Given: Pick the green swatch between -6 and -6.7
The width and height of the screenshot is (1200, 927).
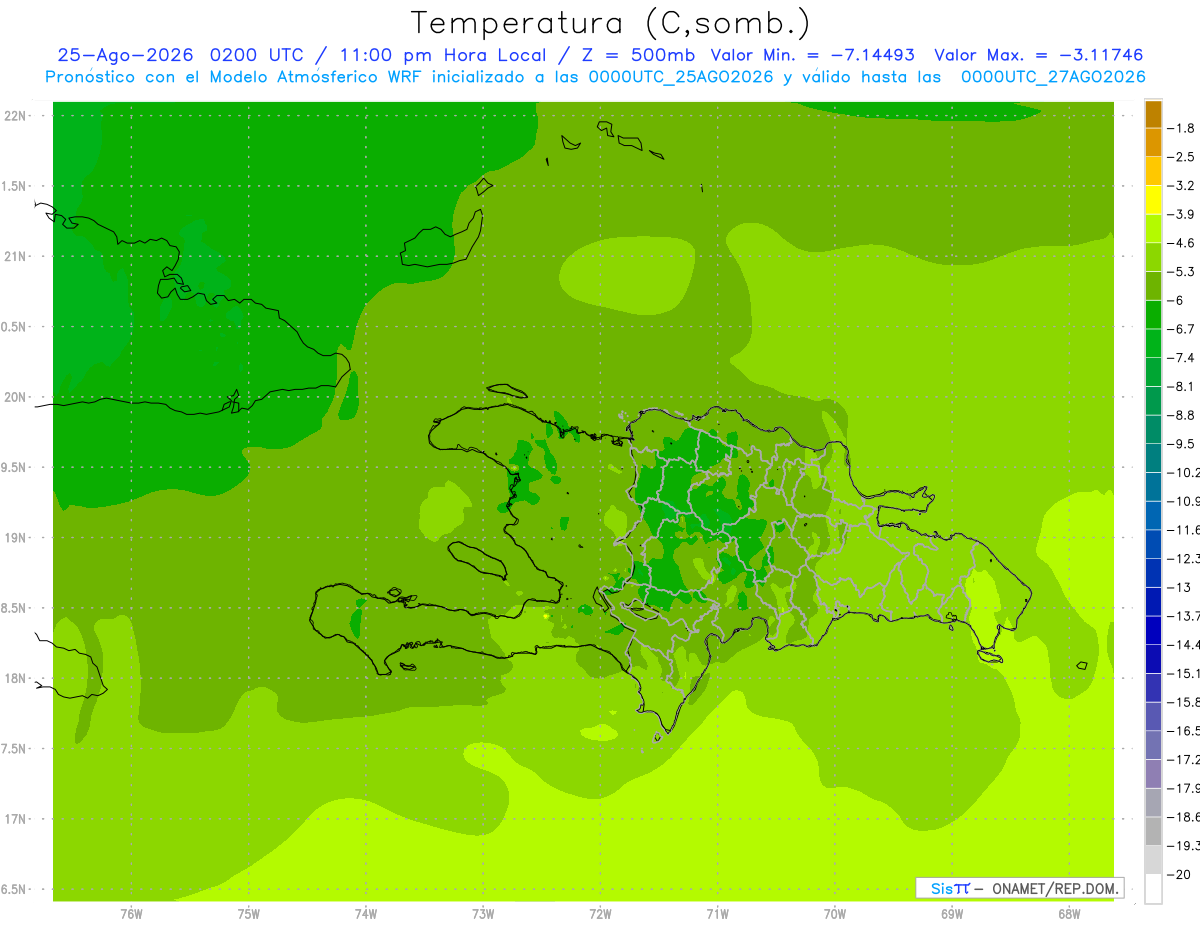Looking at the screenshot, I should 1153,315.
